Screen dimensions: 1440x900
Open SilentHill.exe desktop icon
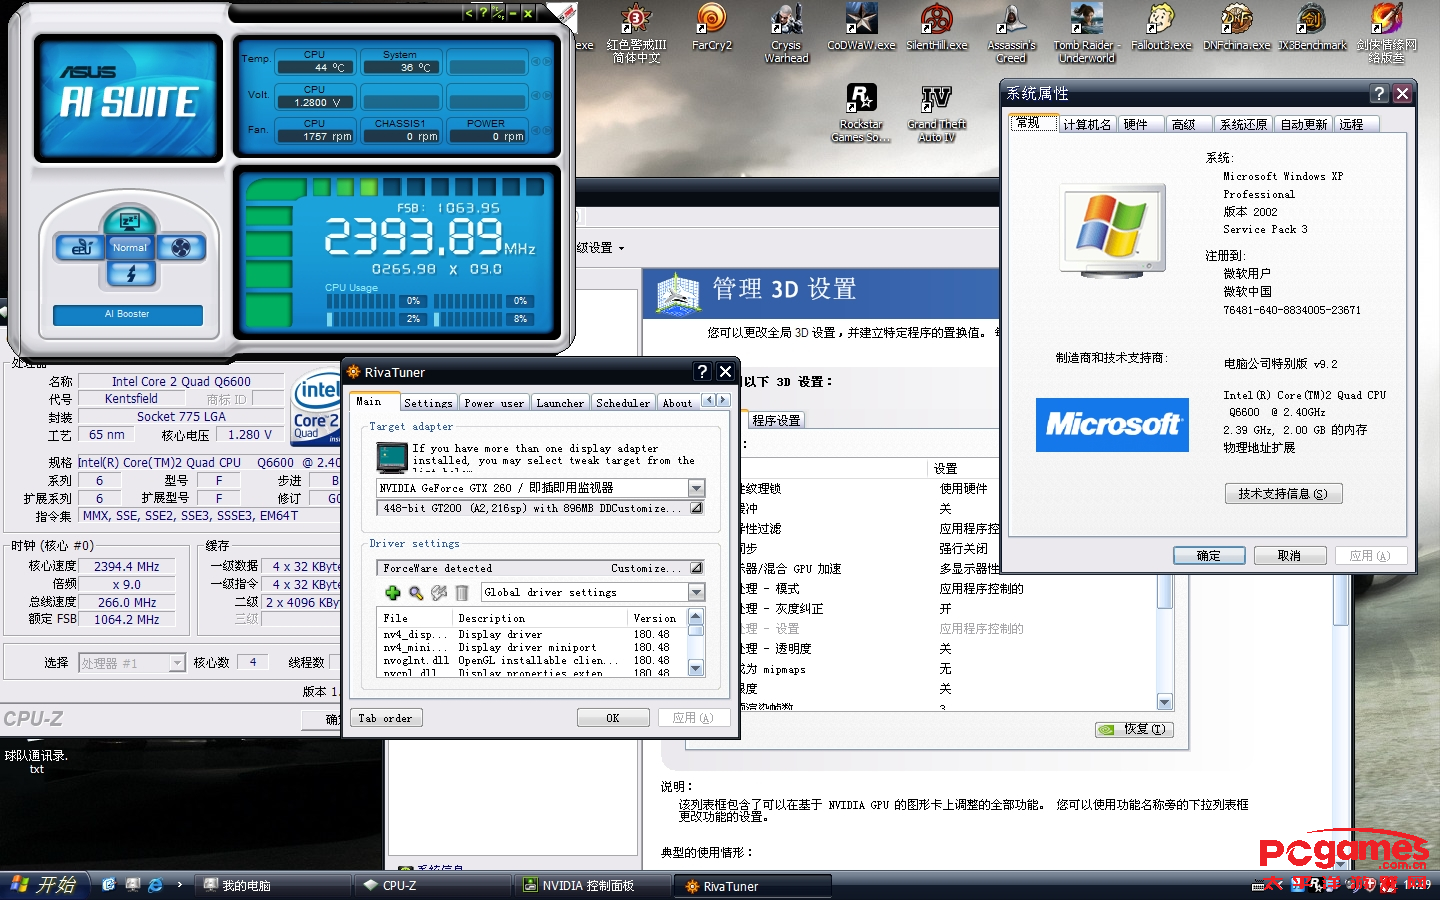point(937,27)
